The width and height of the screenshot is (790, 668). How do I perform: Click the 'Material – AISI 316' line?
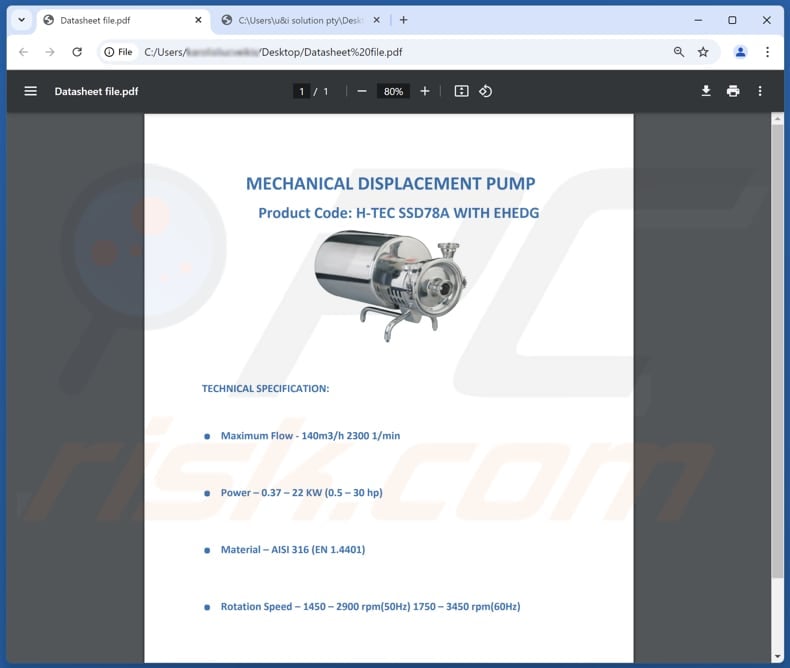pyautogui.click(x=293, y=550)
